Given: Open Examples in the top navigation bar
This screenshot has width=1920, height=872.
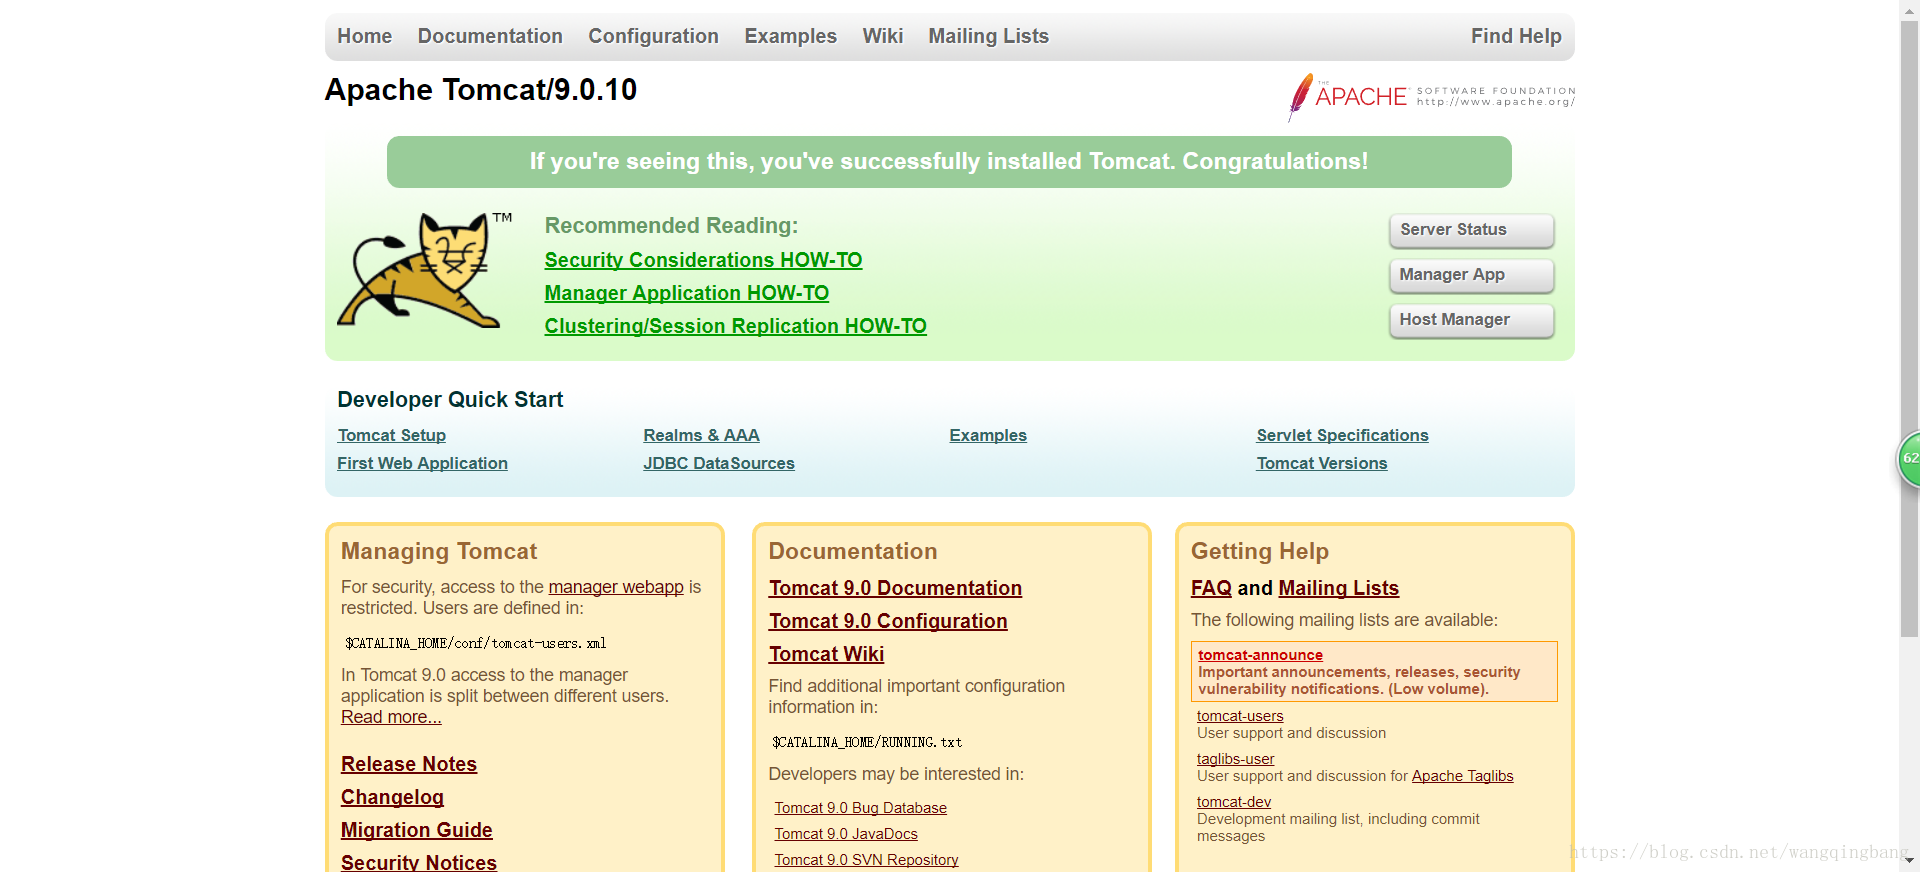Looking at the screenshot, I should coord(790,36).
